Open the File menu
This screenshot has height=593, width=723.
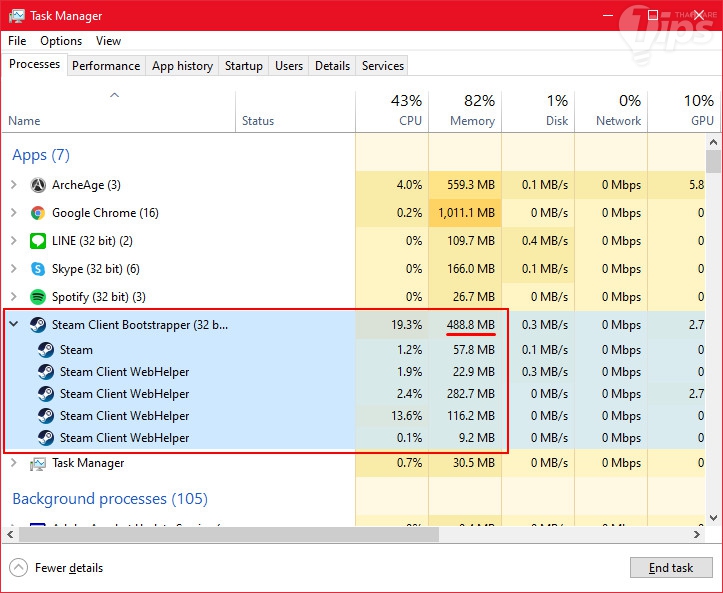pyautogui.click(x=17, y=41)
